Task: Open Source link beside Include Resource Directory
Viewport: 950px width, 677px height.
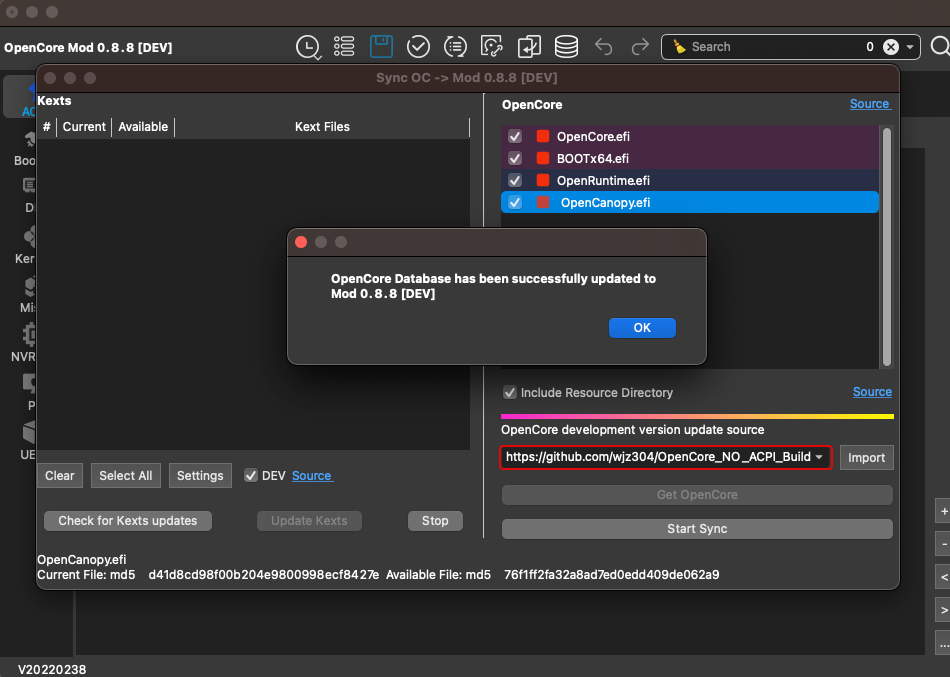Action: click(872, 392)
